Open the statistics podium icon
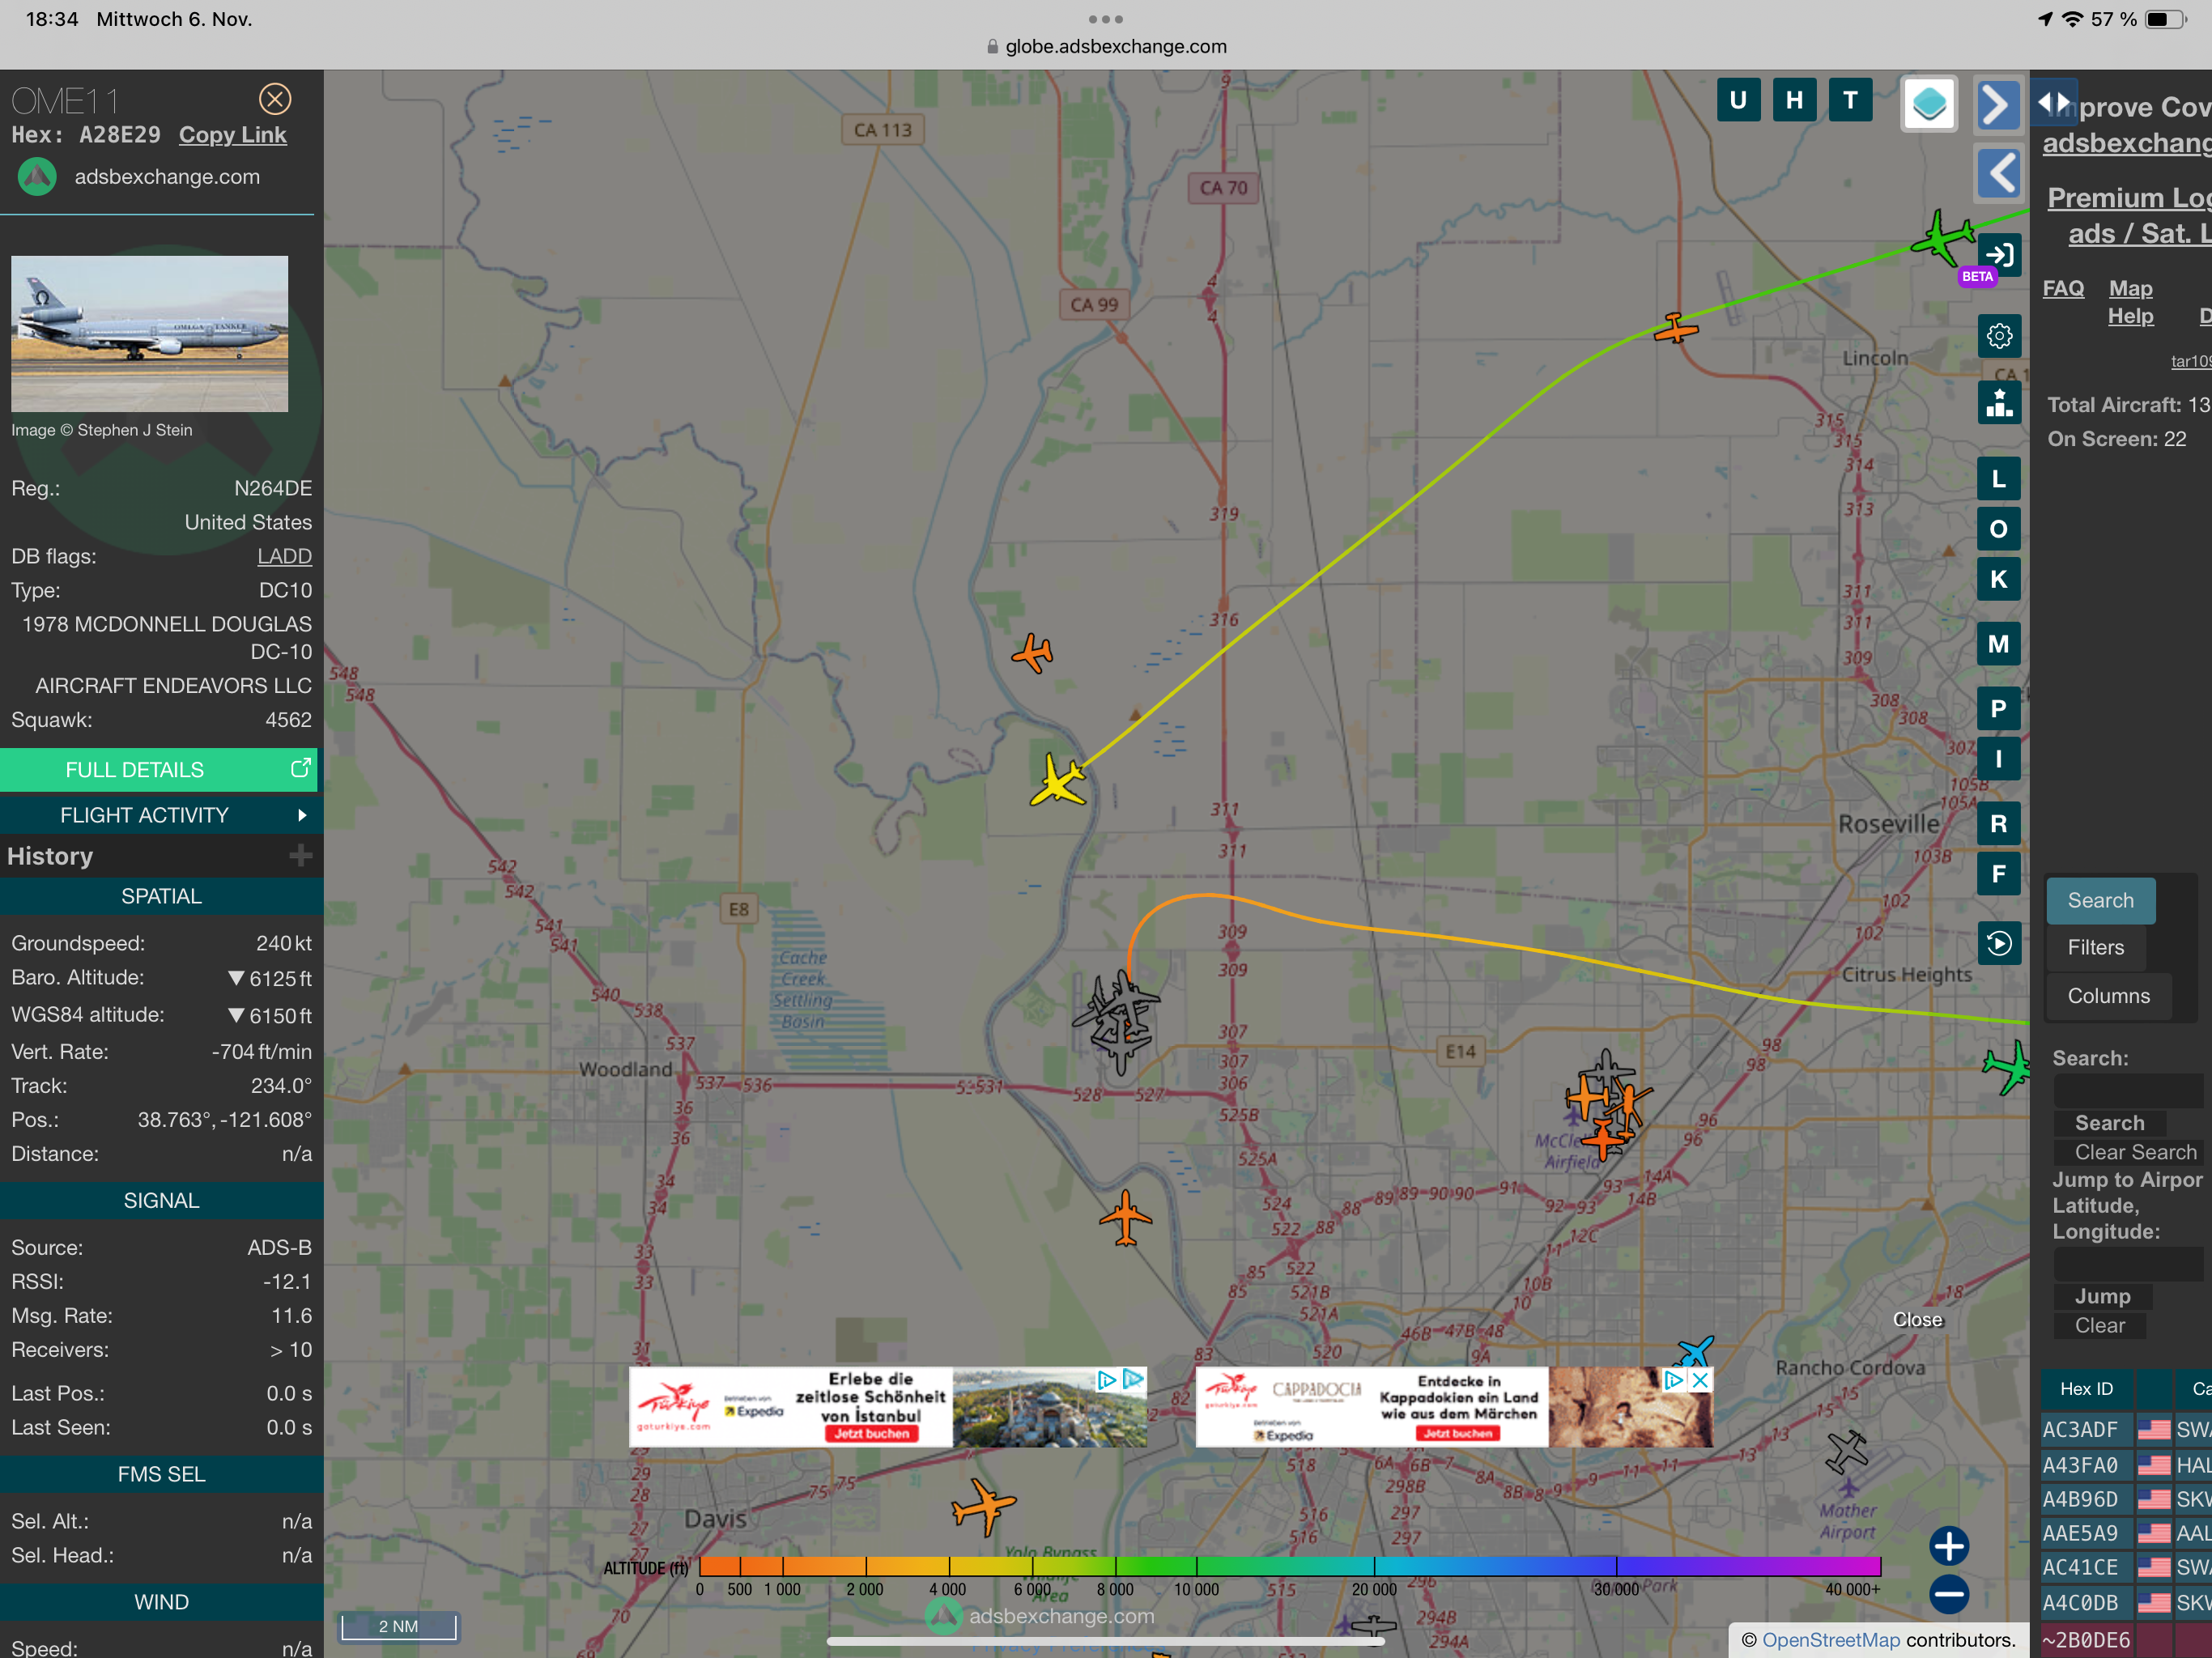The image size is (2212, 1658). click(1998, 403)
